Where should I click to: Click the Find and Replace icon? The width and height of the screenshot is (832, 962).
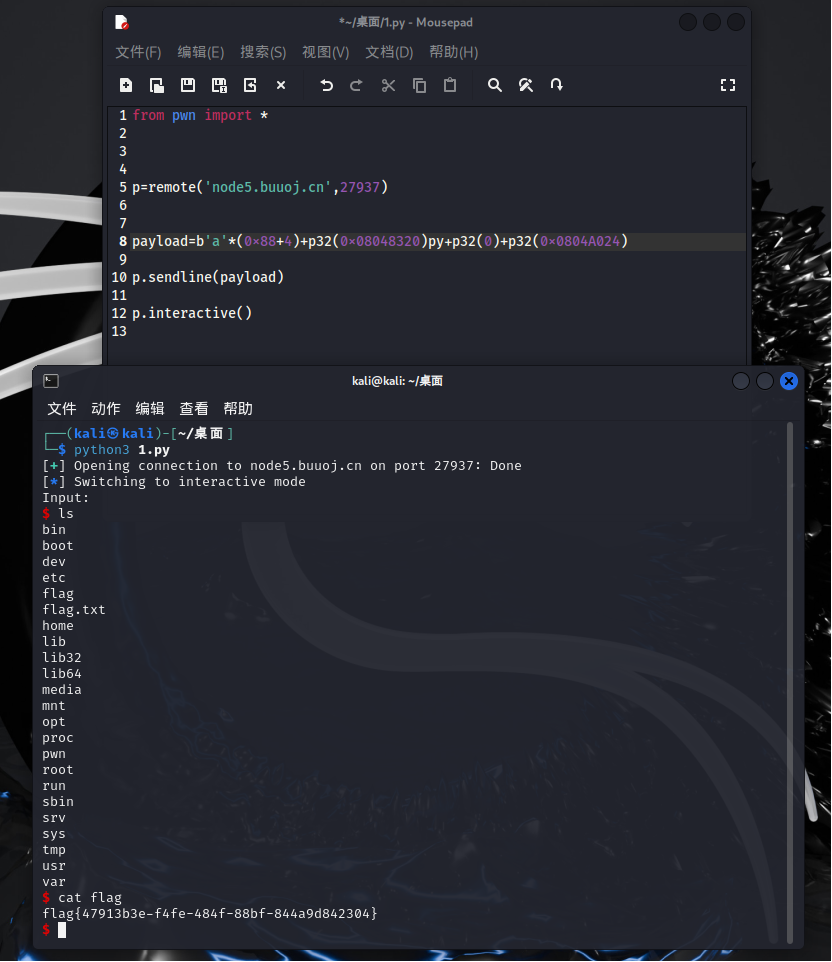(x=525, y=85)
